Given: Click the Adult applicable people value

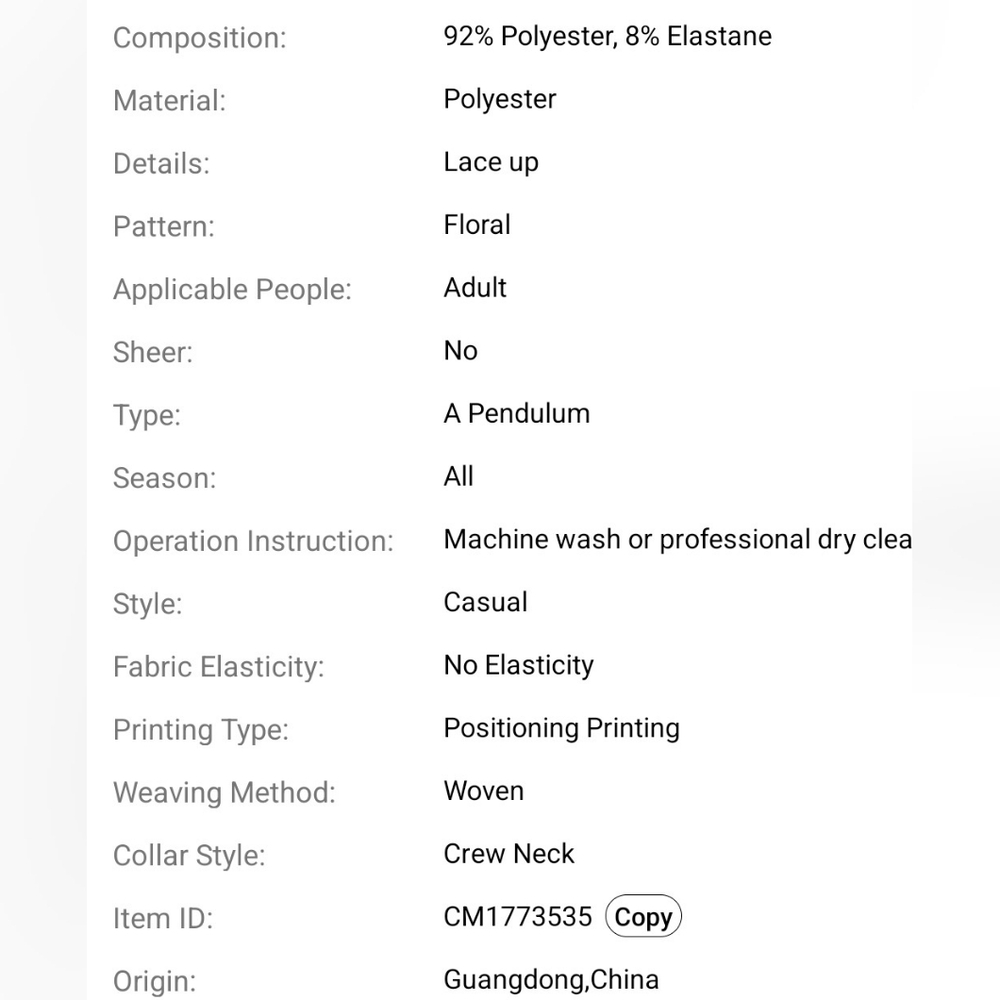Looking at the screenshot, I should pos(475,288).
